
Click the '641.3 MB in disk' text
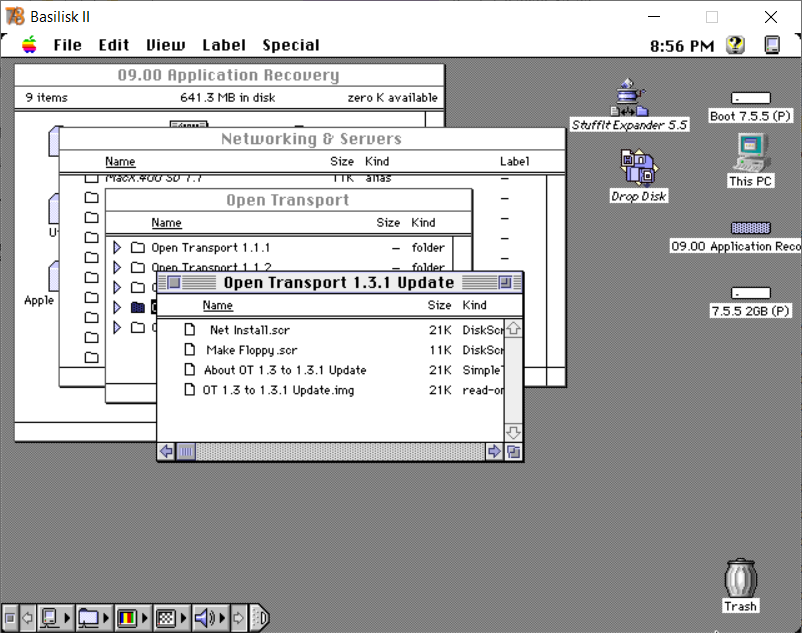click(228, 98)
